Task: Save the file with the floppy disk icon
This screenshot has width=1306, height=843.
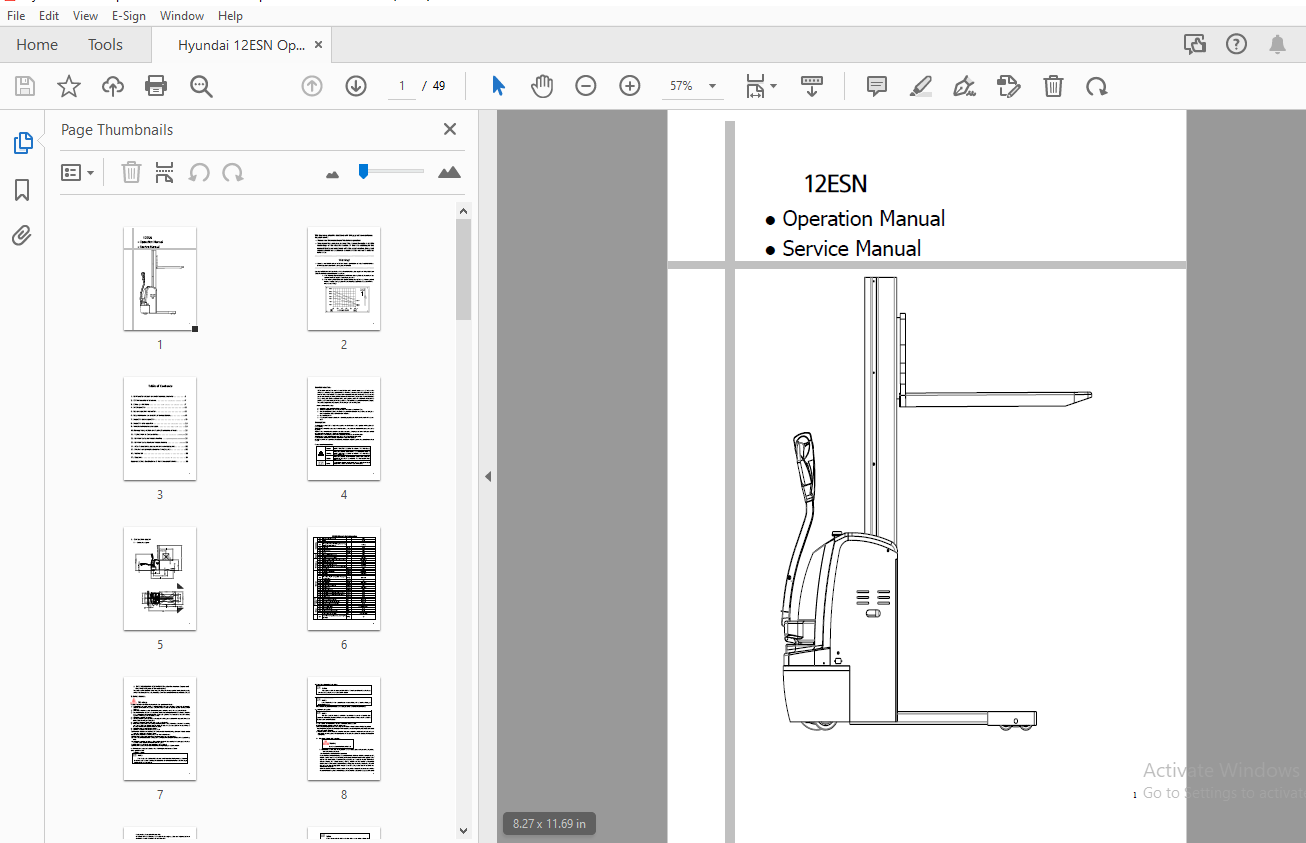Action: pos(25,86)
